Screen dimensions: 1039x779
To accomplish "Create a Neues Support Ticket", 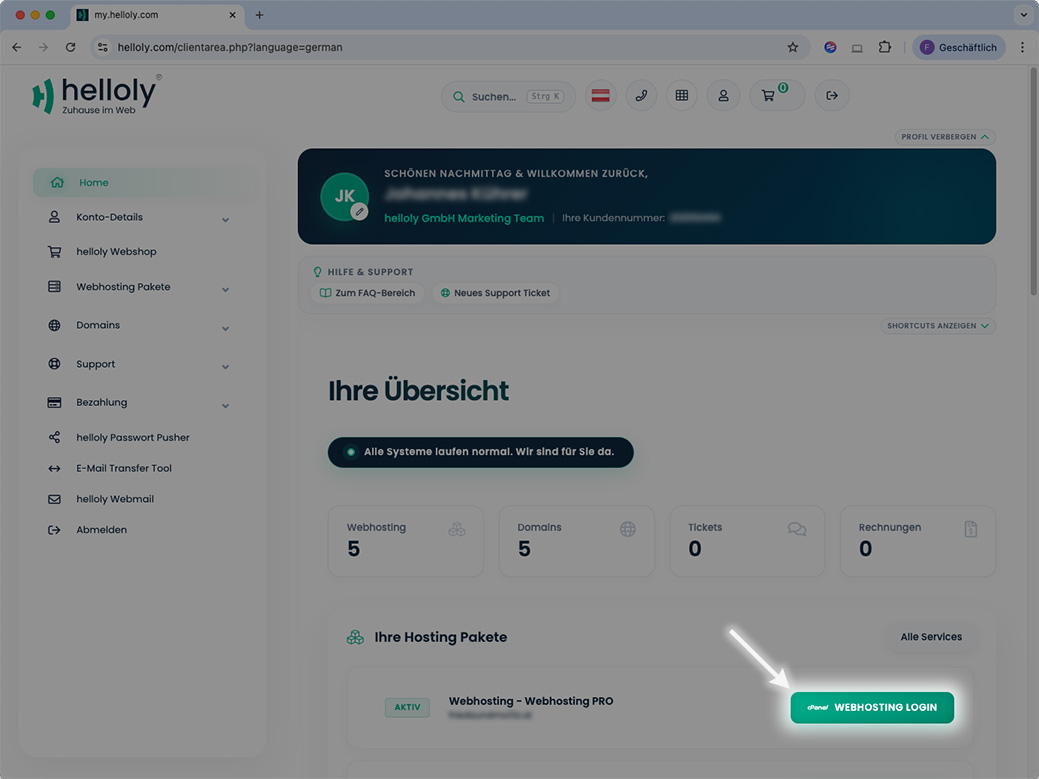I will point(495,293).
